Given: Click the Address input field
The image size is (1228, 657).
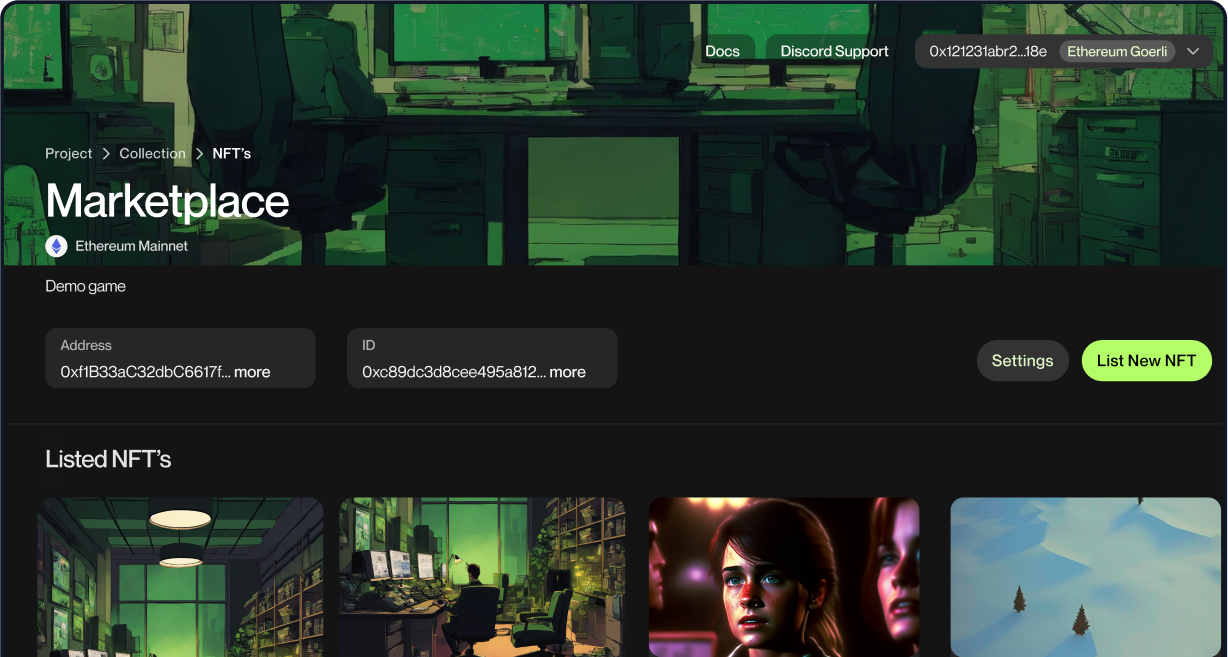Looking at the screenshot, I should (180, 358).
